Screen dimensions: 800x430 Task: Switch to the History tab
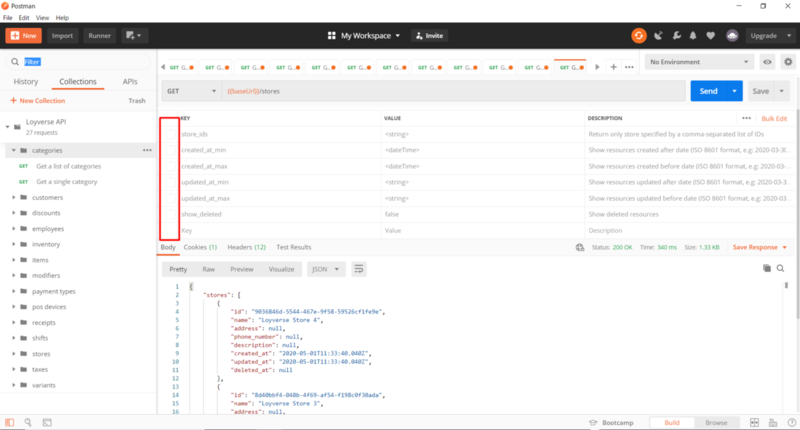(x=26, y=82)
